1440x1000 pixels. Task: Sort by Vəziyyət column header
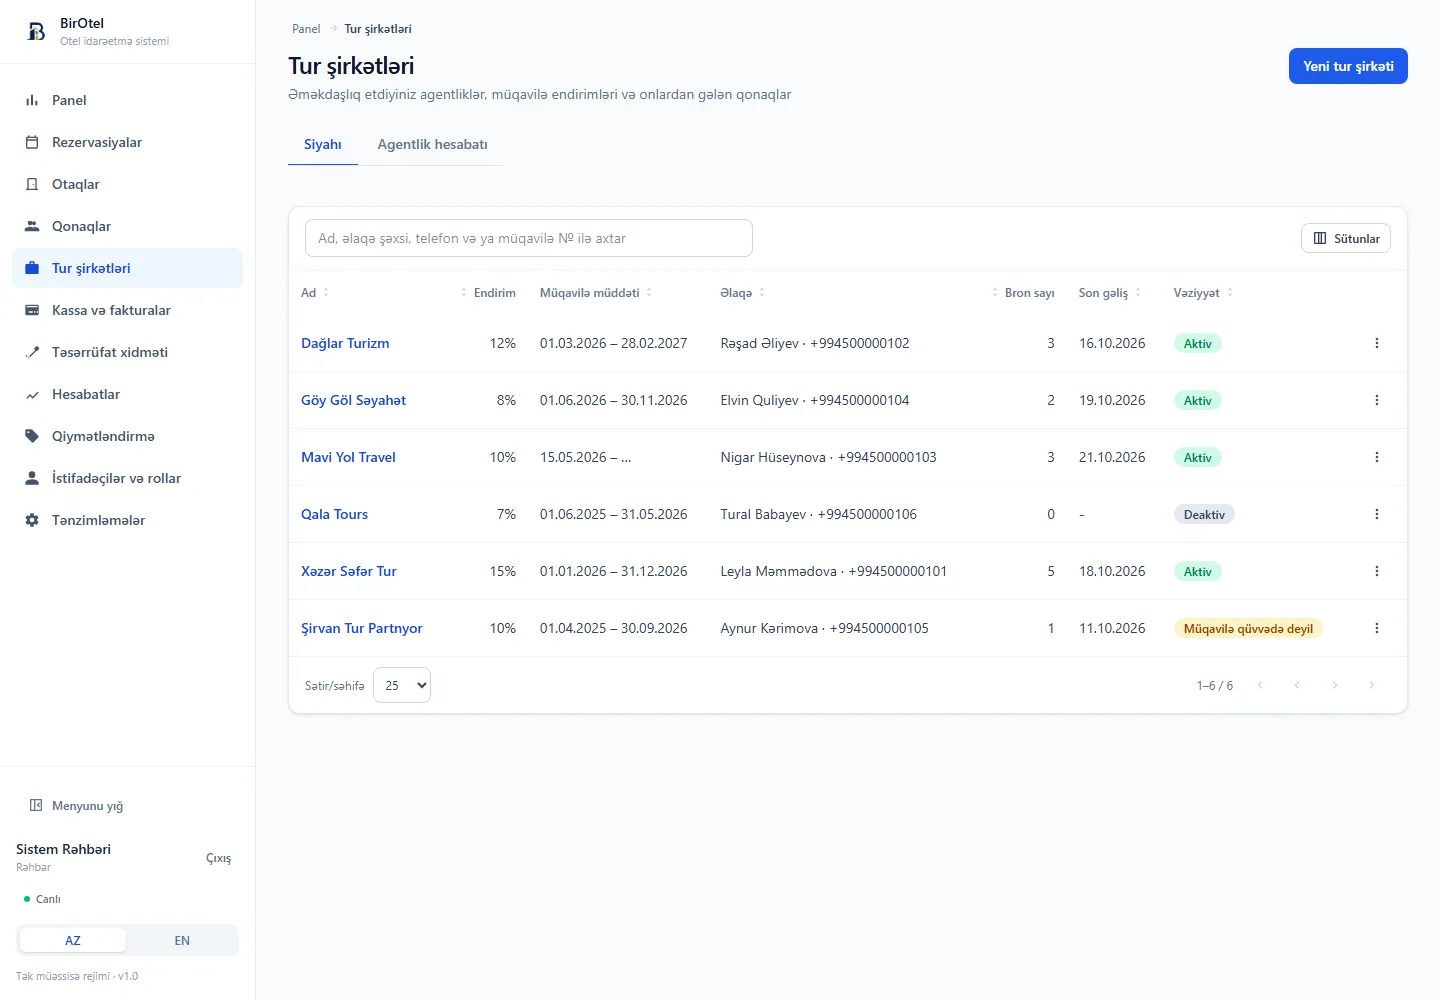pos(1203,293)
